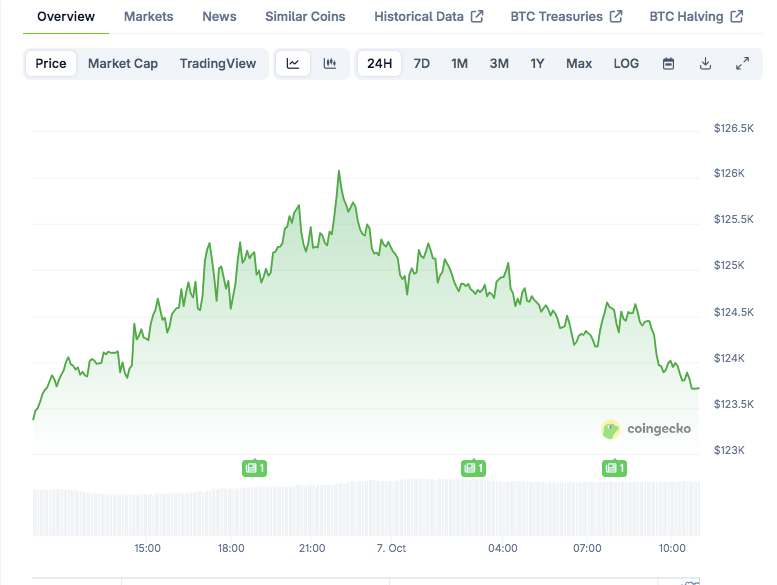Open the news marker near 04:00
The height and width of the screenshot is (585, 777).
point(473,467)
